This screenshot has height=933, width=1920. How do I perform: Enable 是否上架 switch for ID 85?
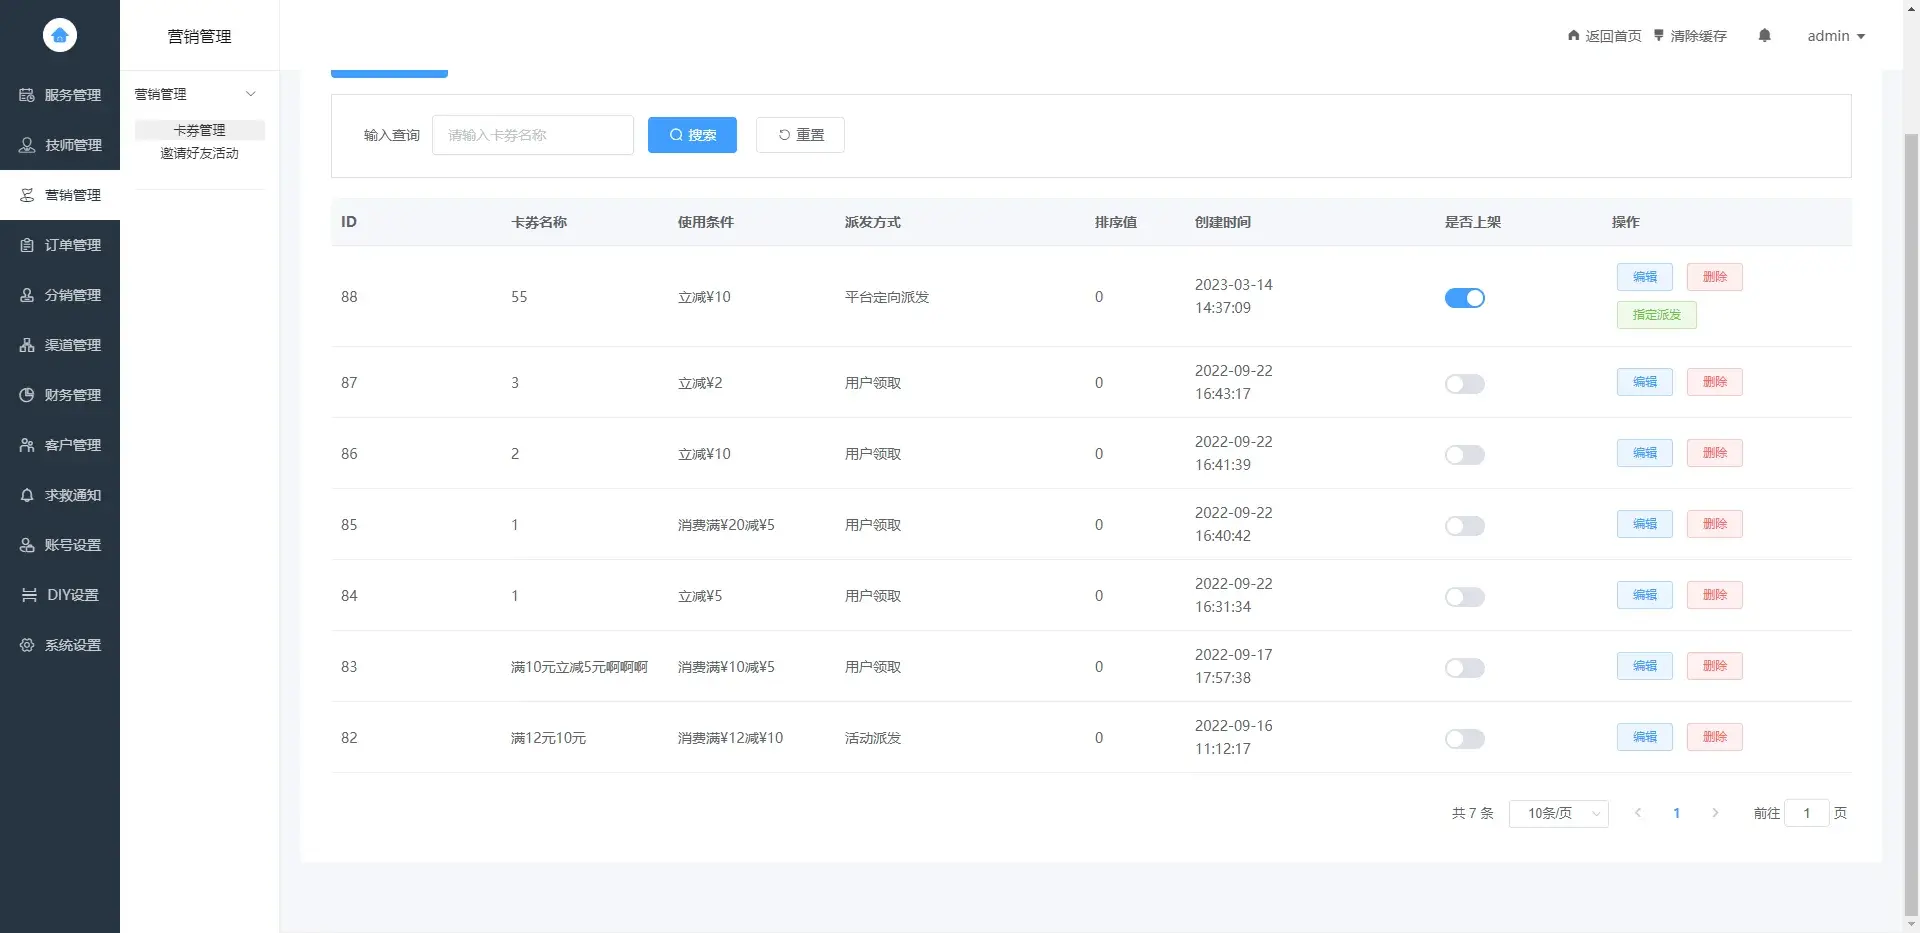[x=1465, y=526]
